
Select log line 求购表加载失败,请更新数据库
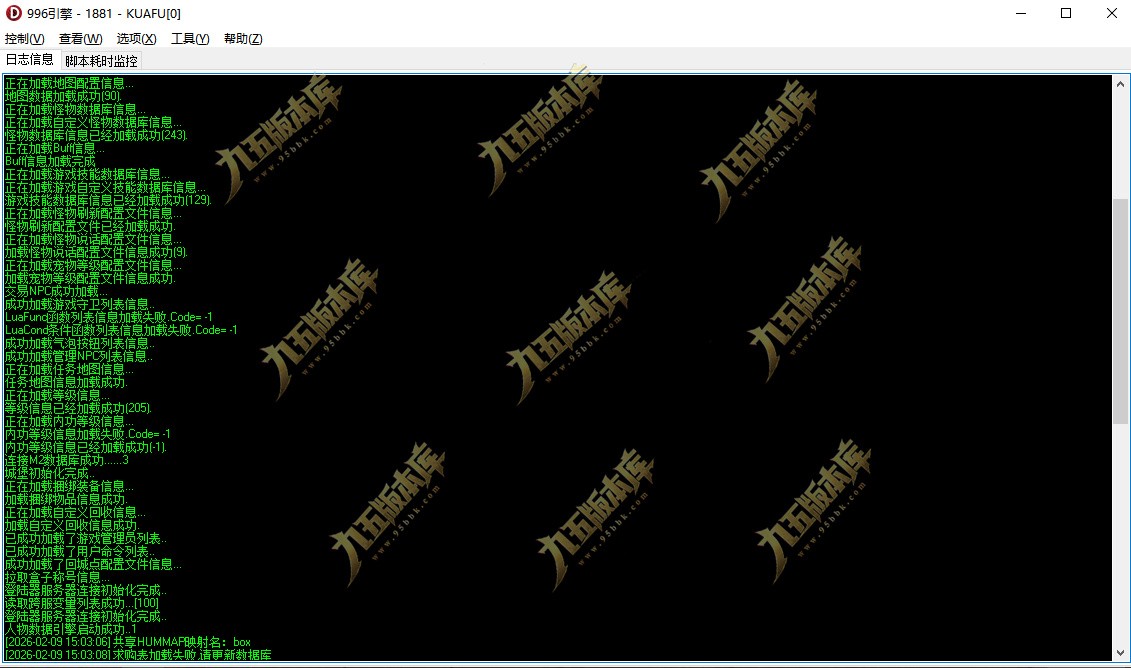click(138, 654)
